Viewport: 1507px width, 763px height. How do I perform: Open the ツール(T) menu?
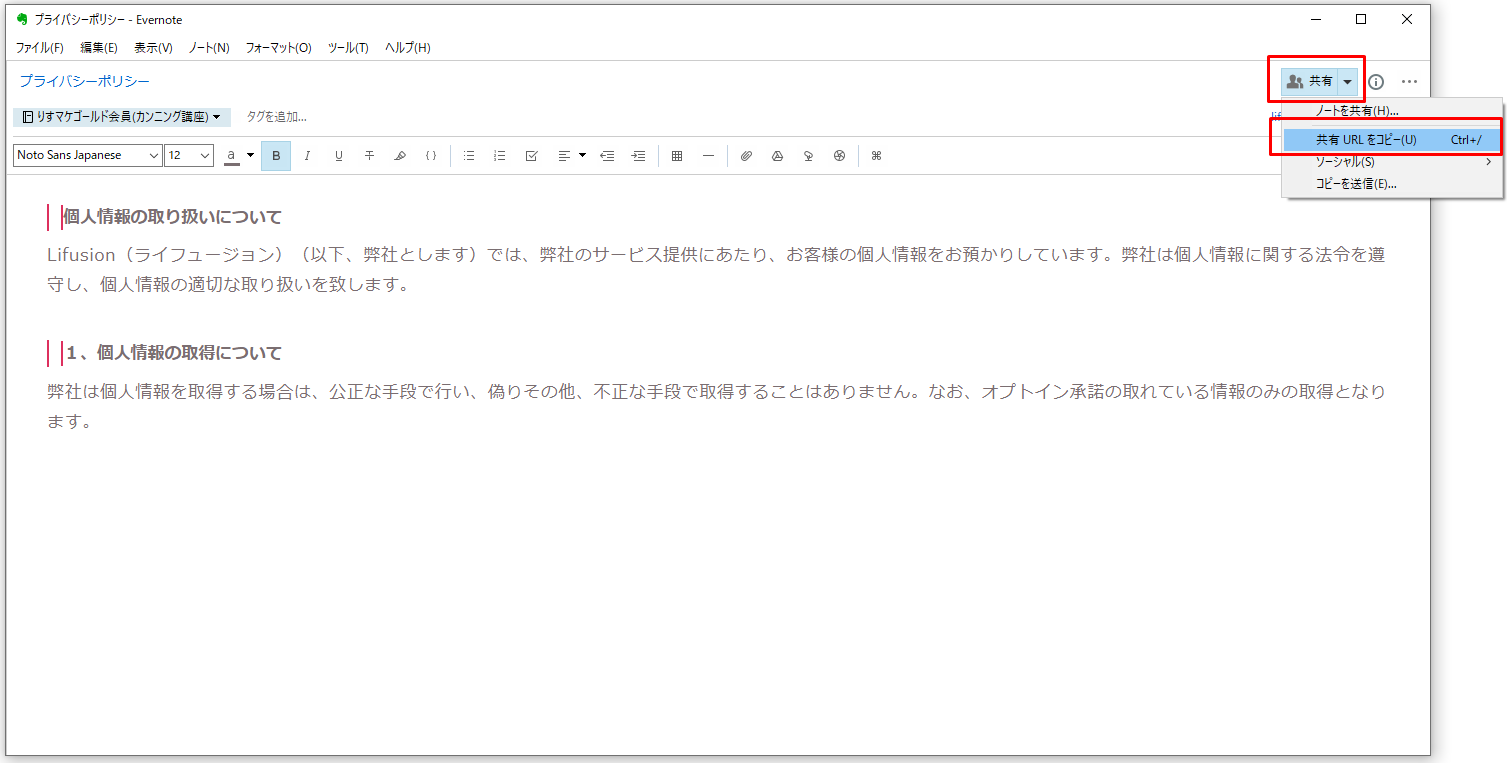348,48
